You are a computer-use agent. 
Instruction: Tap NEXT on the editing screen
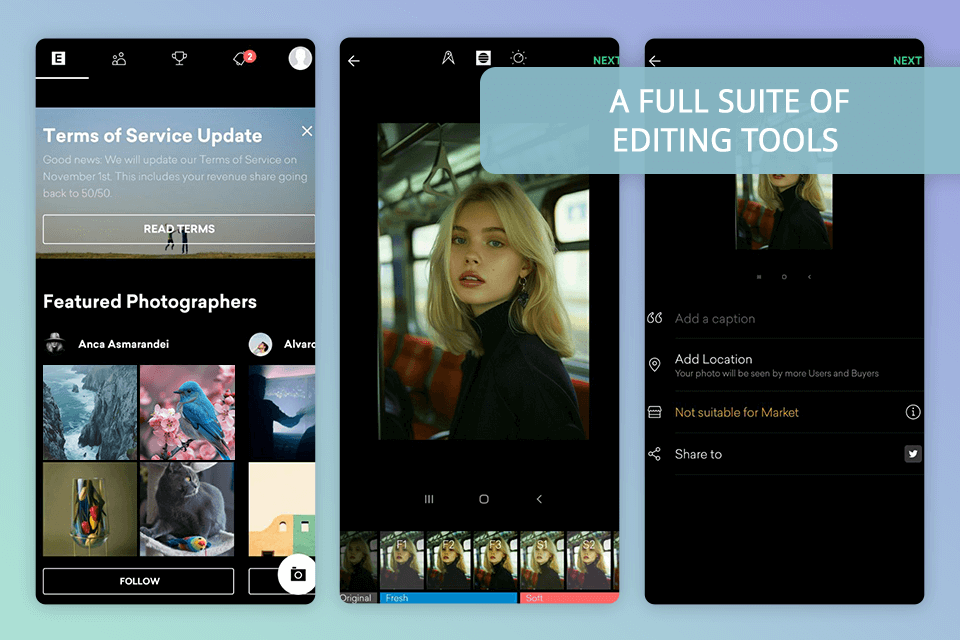(x=606, y=61)
